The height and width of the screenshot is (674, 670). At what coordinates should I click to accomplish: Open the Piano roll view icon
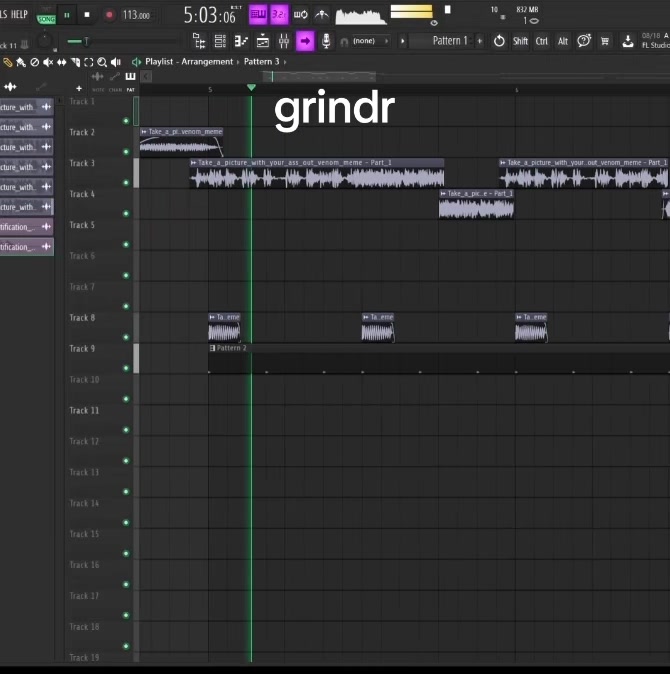(x=241, y=41)
